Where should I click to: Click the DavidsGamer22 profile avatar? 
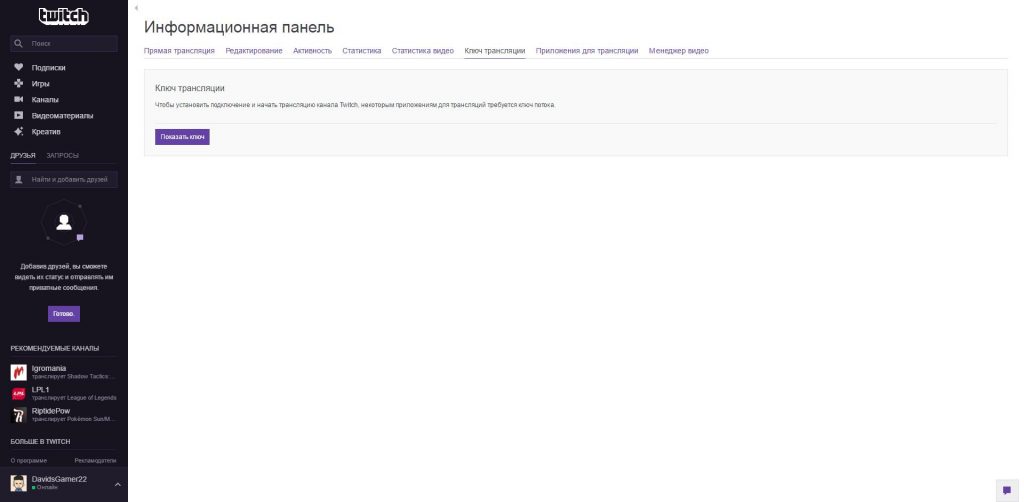coord(18,483)
